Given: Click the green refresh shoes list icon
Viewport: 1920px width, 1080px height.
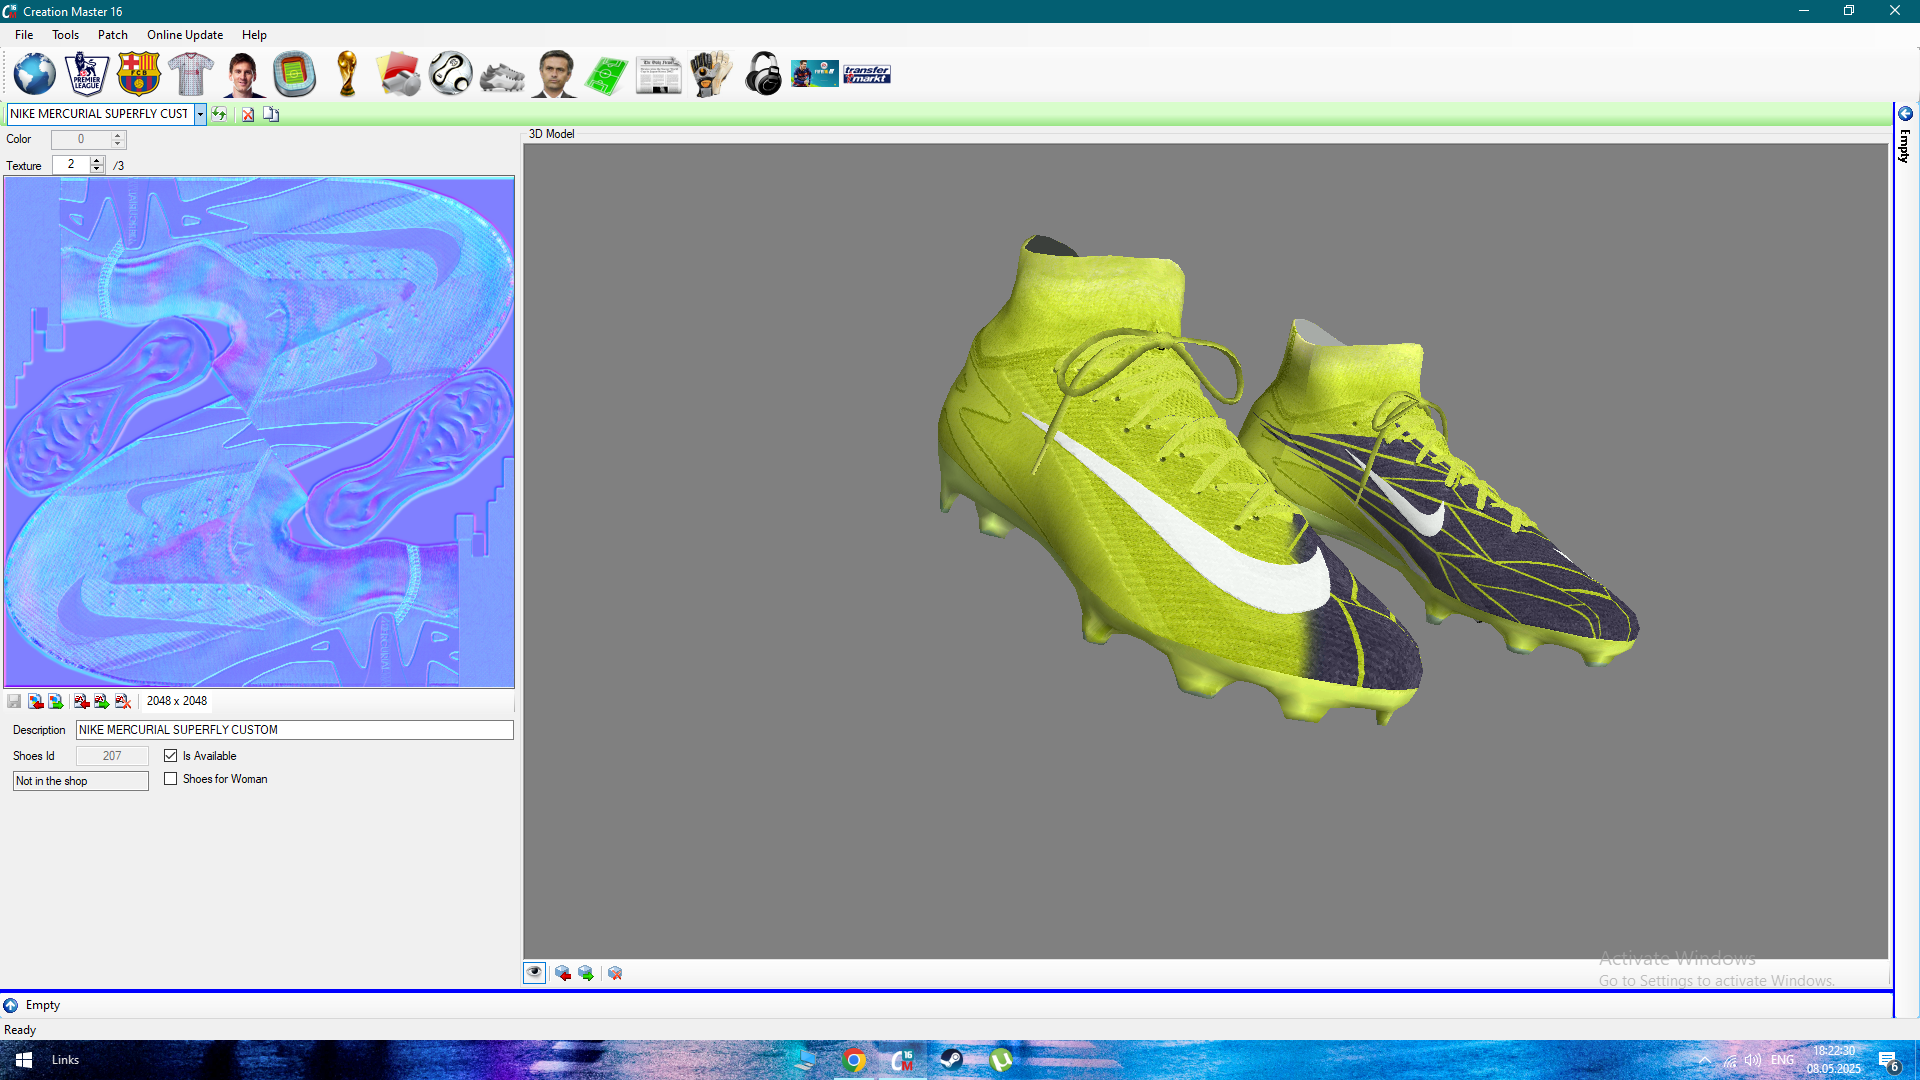Looking at the screenshot, I should (x=219, y=114).
